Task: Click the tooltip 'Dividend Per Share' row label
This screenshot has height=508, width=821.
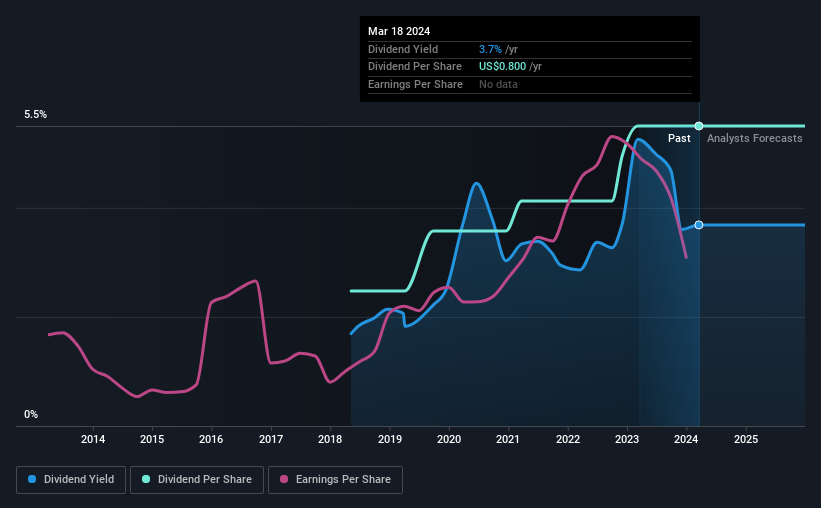Action: [x=415, y=67]
